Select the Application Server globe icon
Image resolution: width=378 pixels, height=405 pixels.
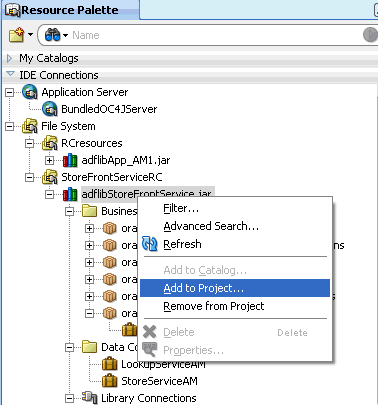tap(30, 92)
